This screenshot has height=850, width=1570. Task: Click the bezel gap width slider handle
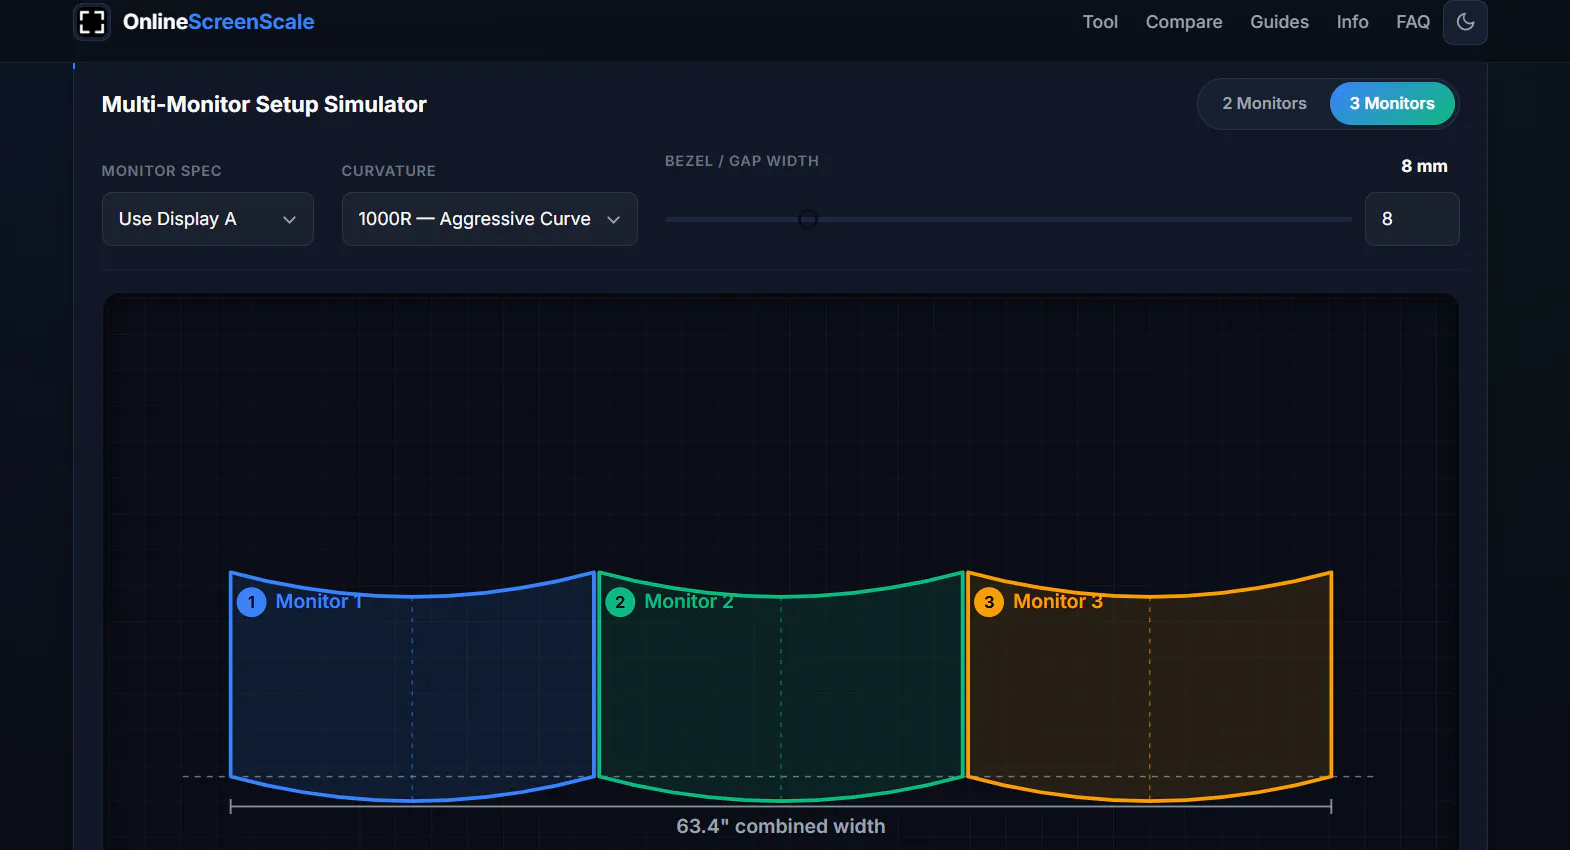click(808, 219)
